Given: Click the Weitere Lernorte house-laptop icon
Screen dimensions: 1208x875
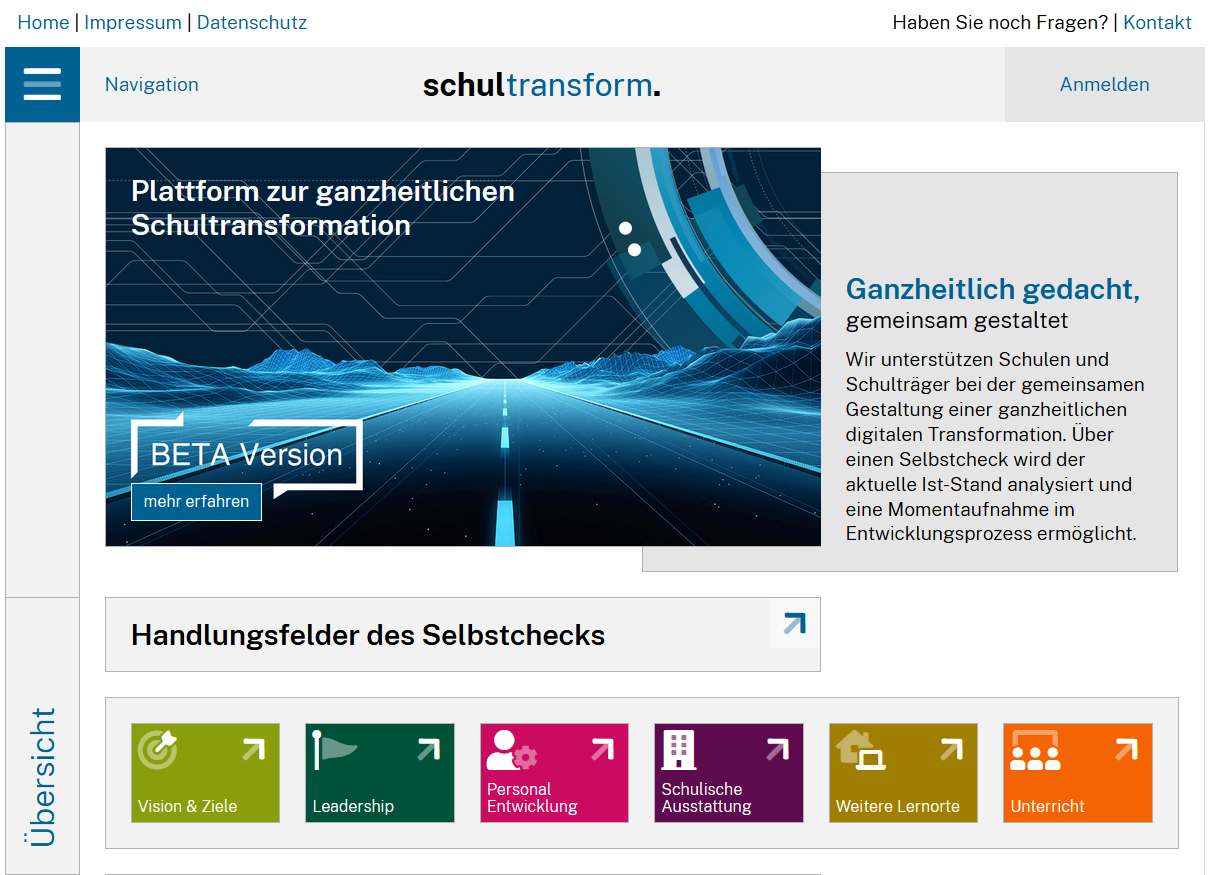Looking at the screenshot, I should tap(861, 749).
